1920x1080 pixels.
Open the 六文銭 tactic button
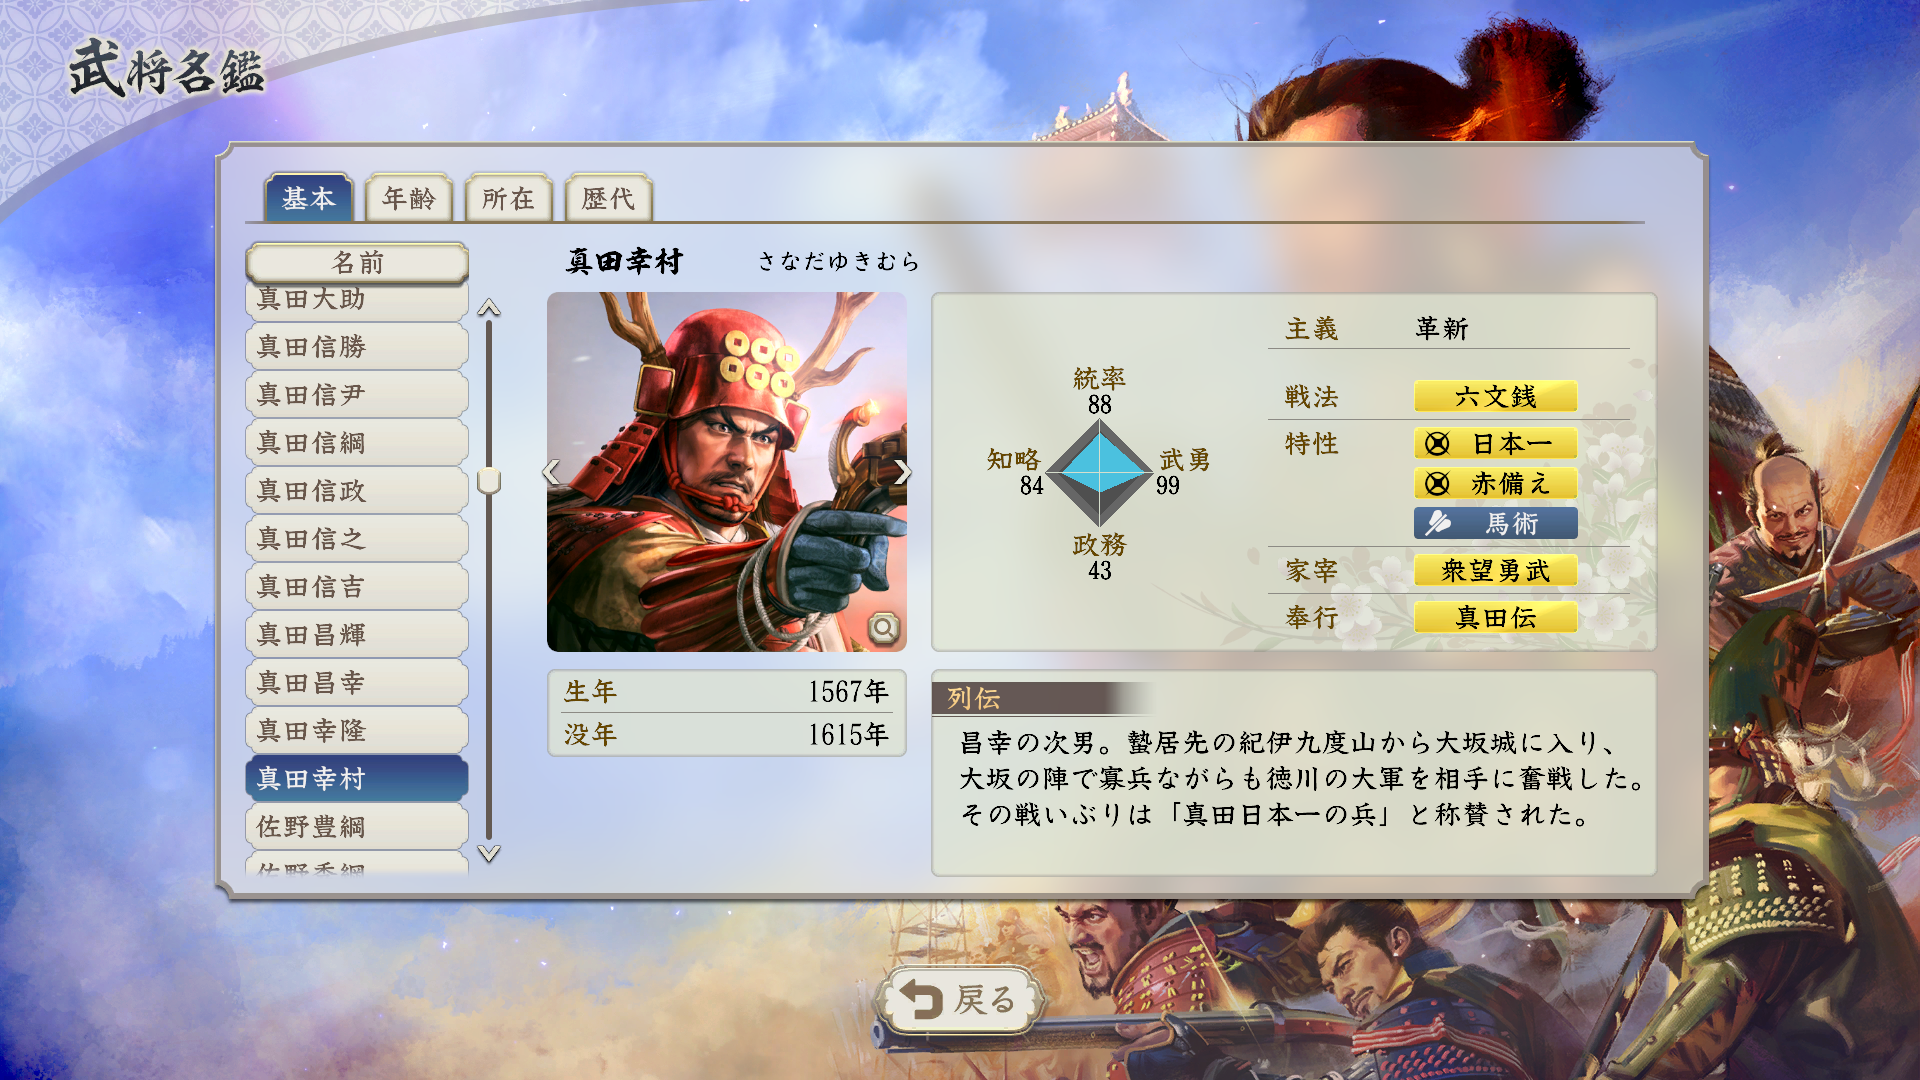pos(1495,396)
